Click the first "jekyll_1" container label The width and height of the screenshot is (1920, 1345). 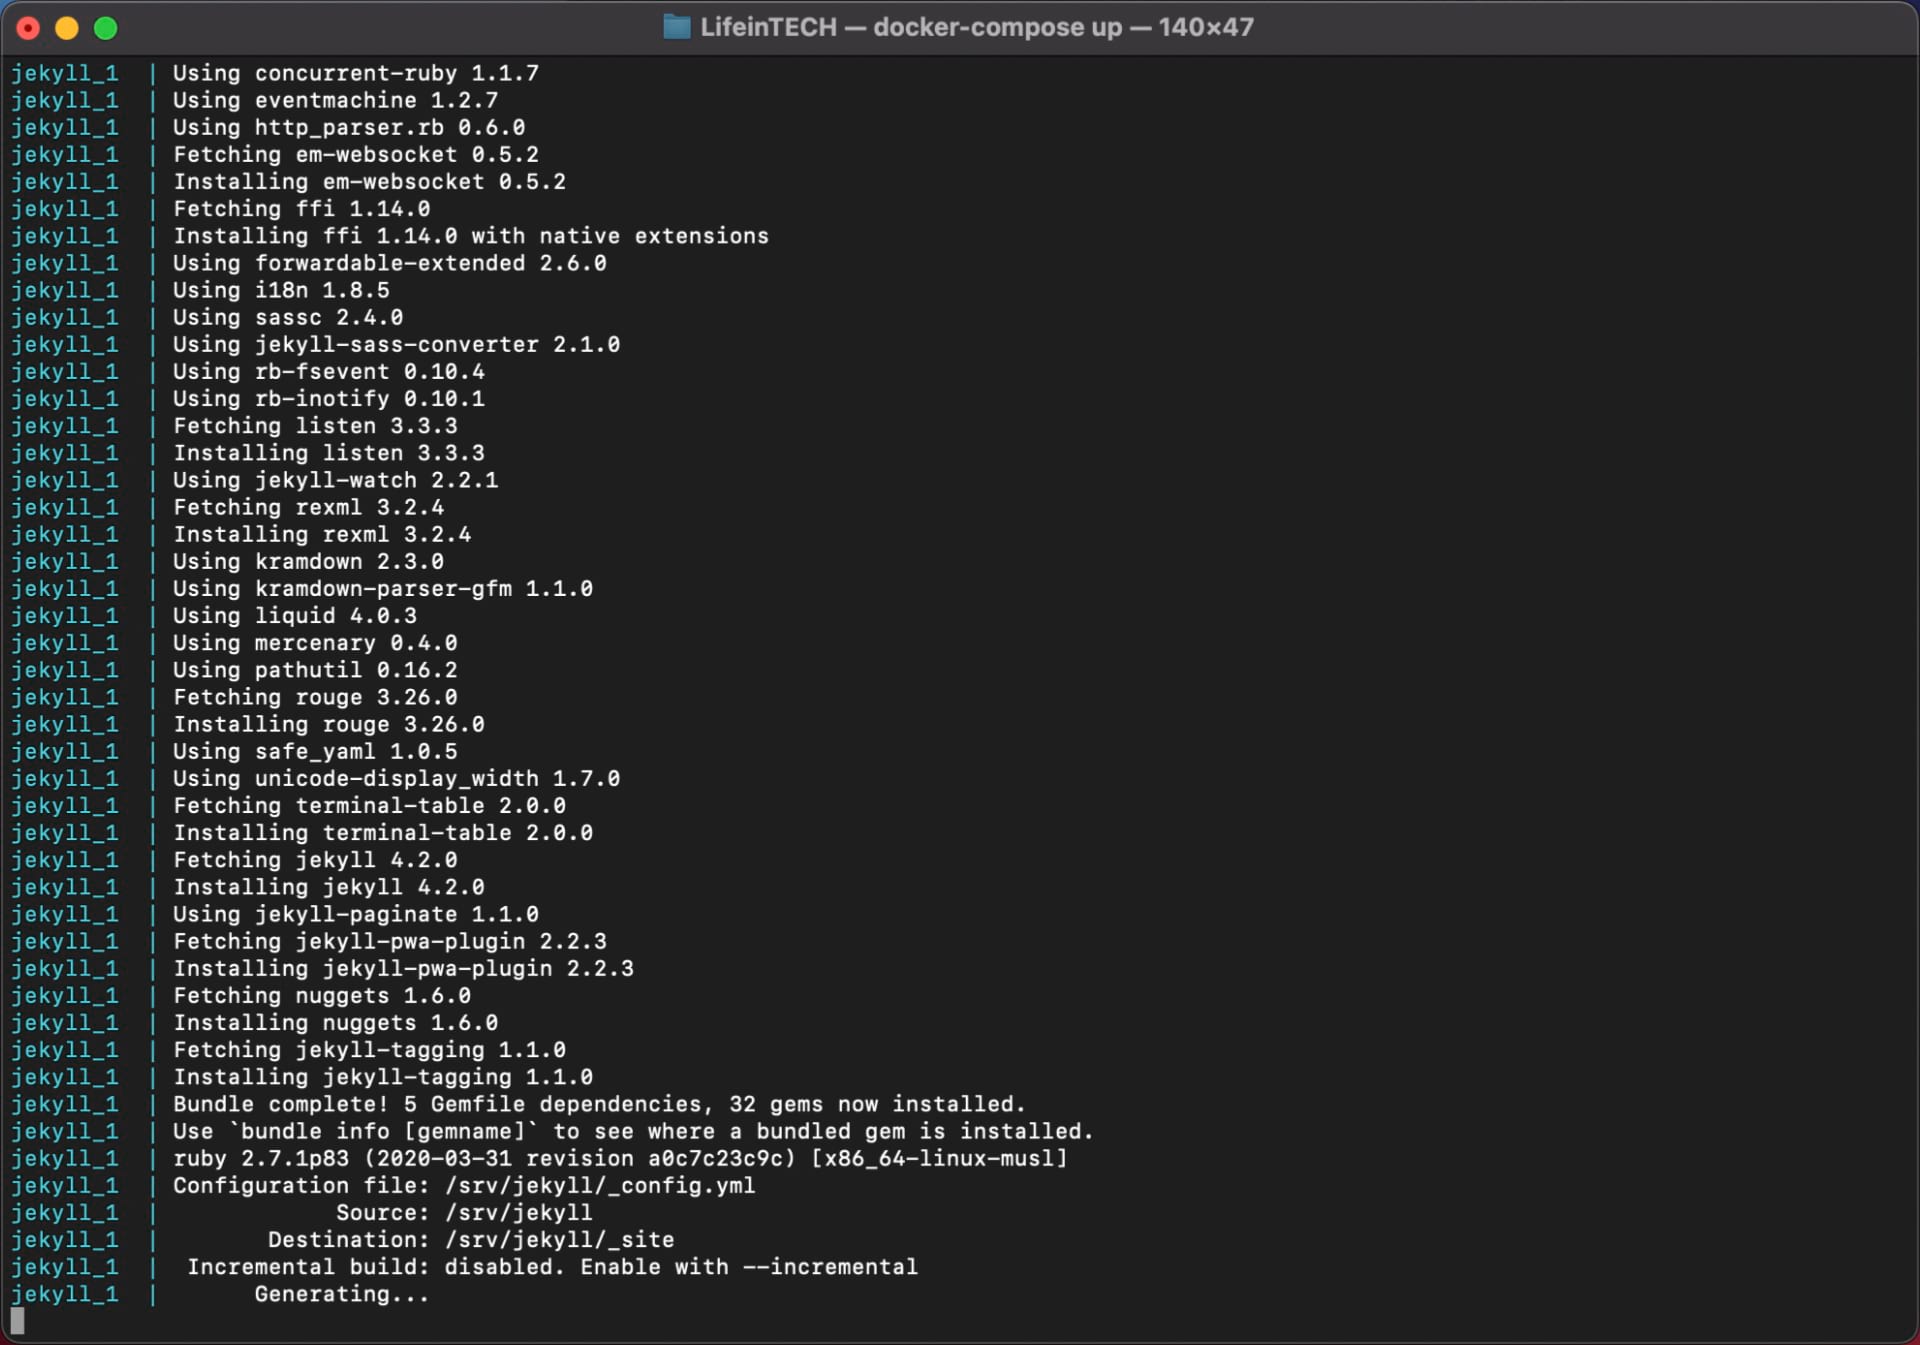click(65, 73)
